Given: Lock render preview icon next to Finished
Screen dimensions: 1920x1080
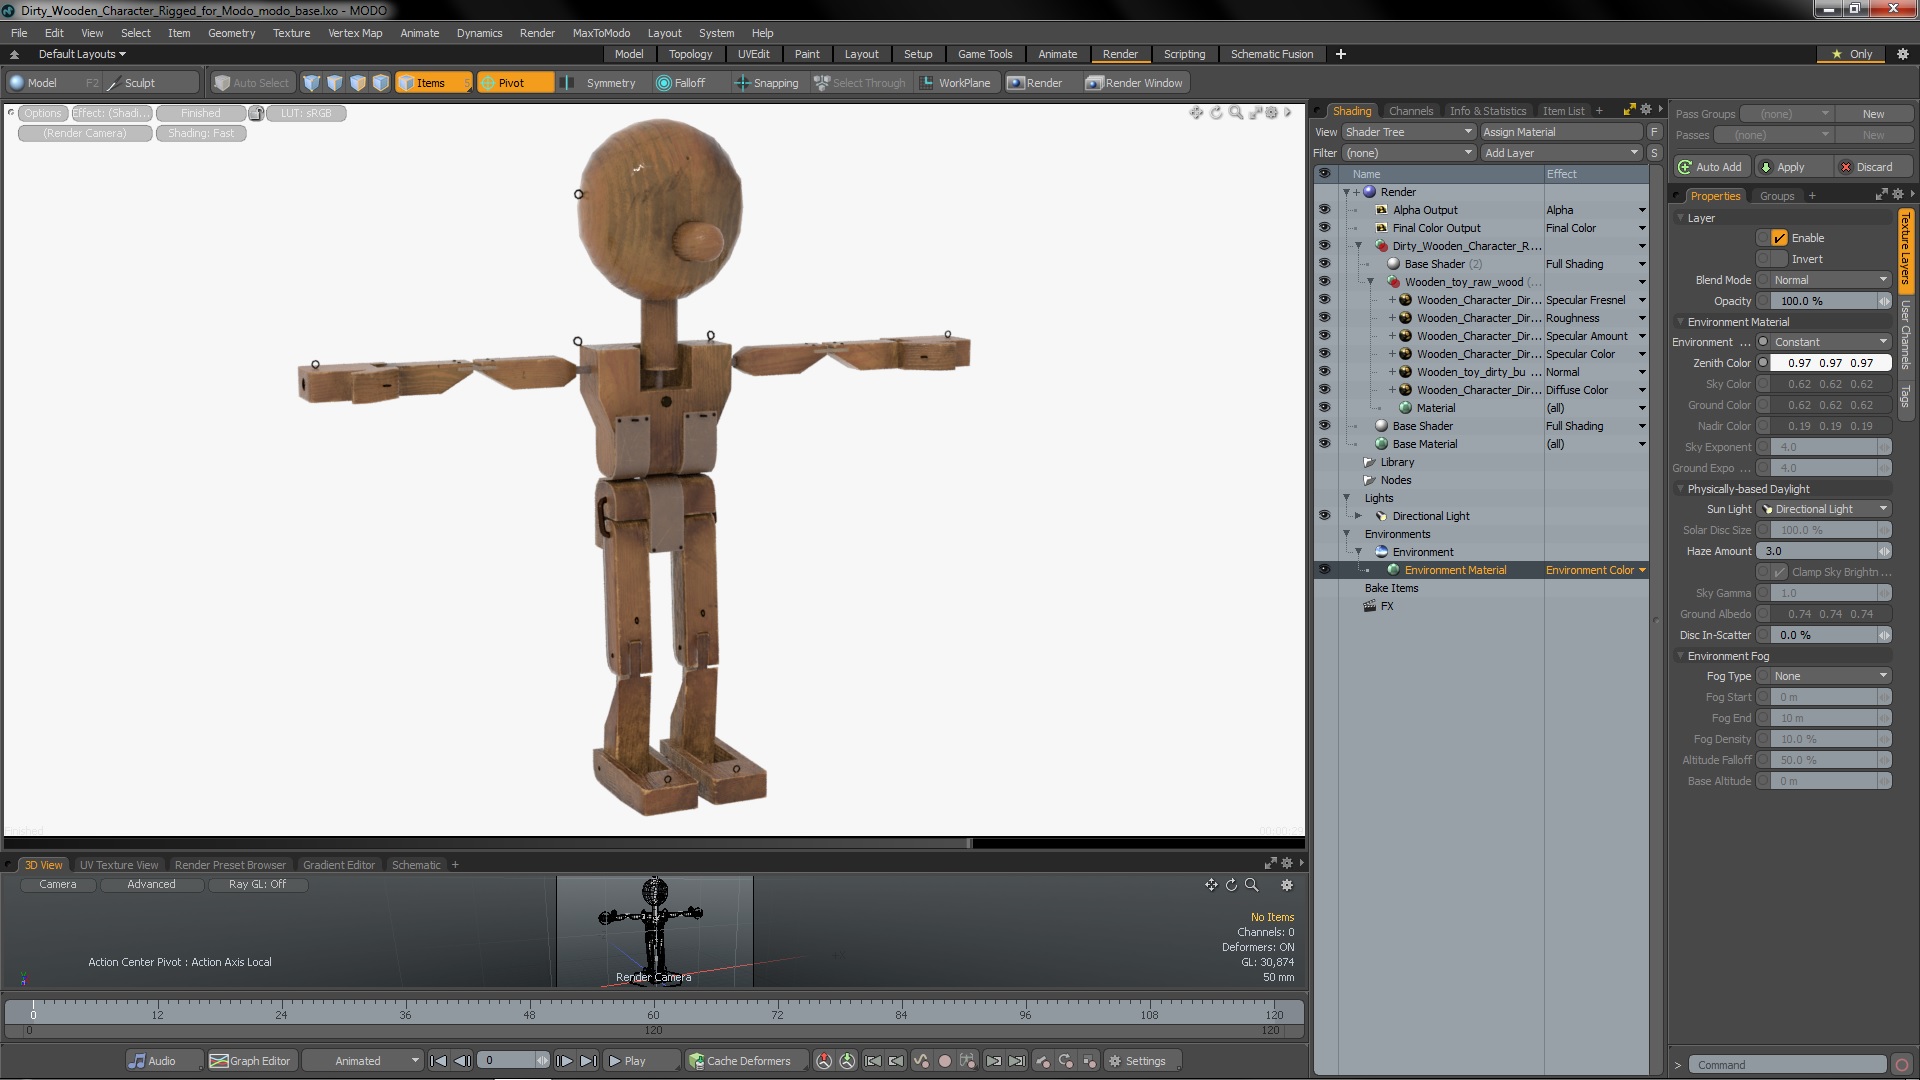Looking at the screenshot, I should 256,113.
